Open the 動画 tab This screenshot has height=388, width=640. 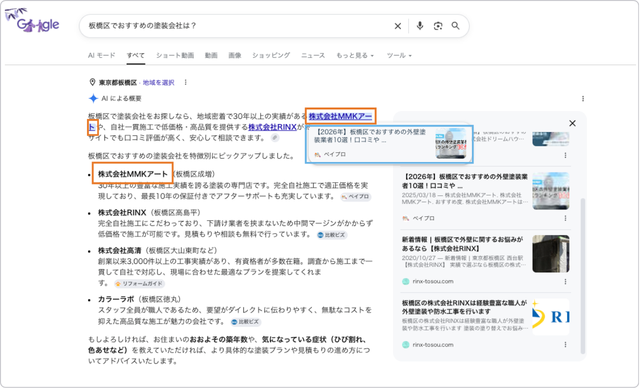(211, 55)
